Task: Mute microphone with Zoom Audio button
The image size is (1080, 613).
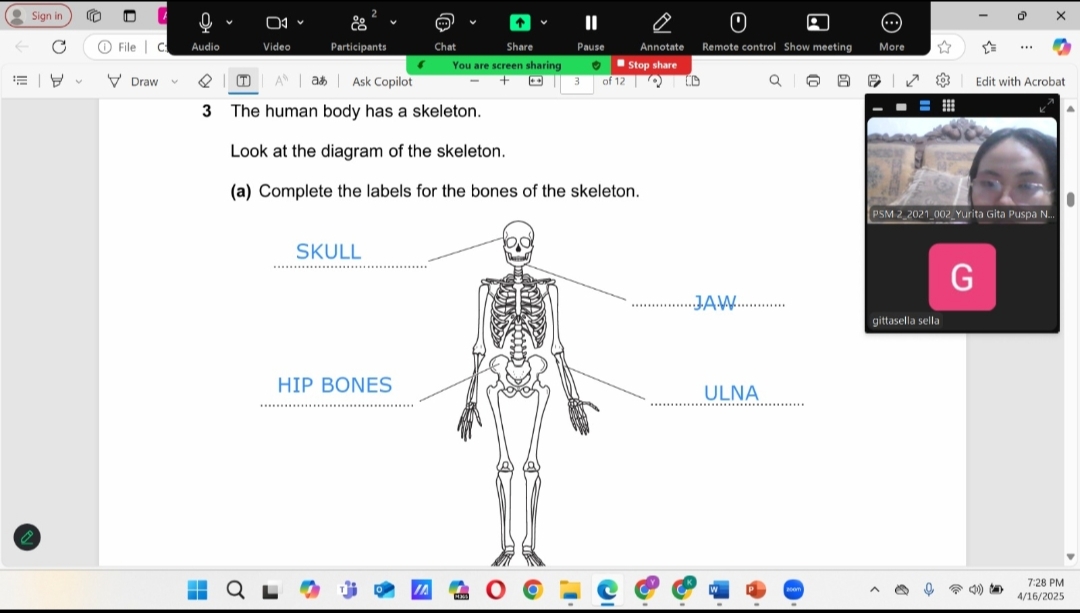Action: pyautogui.click(x=205, y=31)
